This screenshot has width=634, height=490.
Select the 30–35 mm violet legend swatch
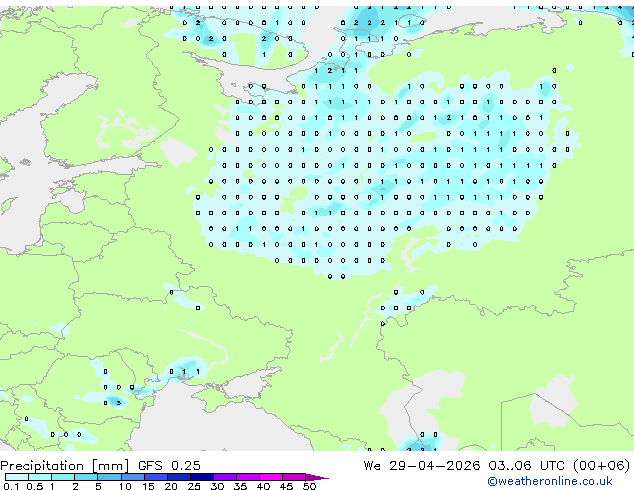coord(225,477)
